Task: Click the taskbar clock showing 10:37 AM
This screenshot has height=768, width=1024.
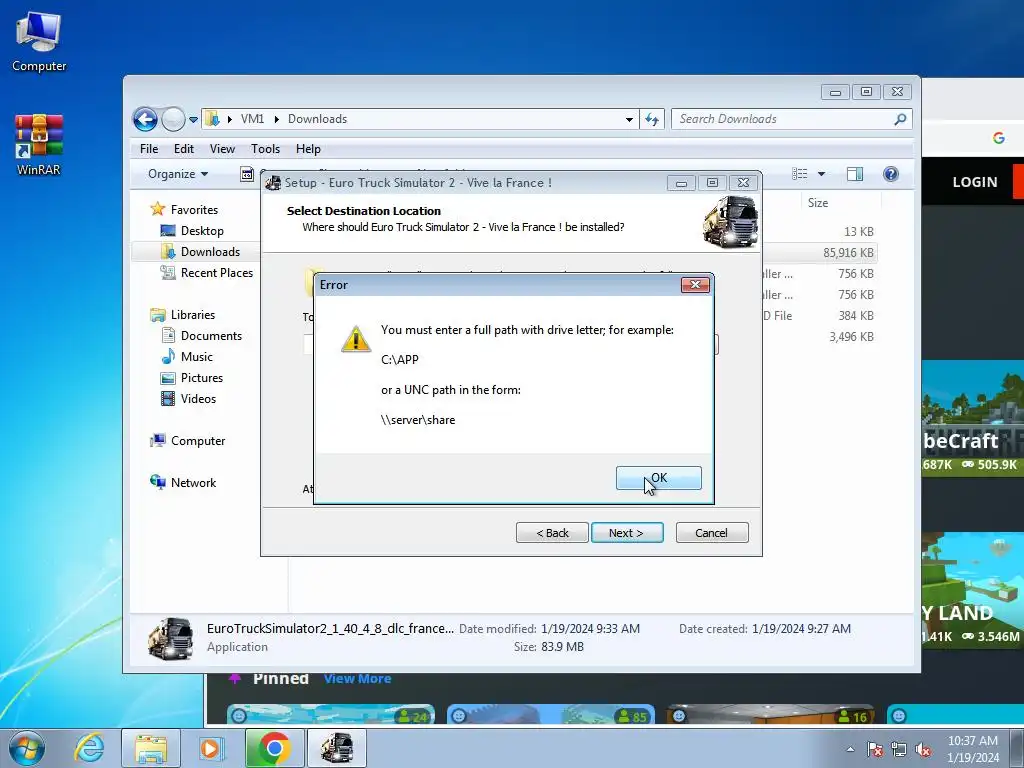Action: tap(972, 749)
